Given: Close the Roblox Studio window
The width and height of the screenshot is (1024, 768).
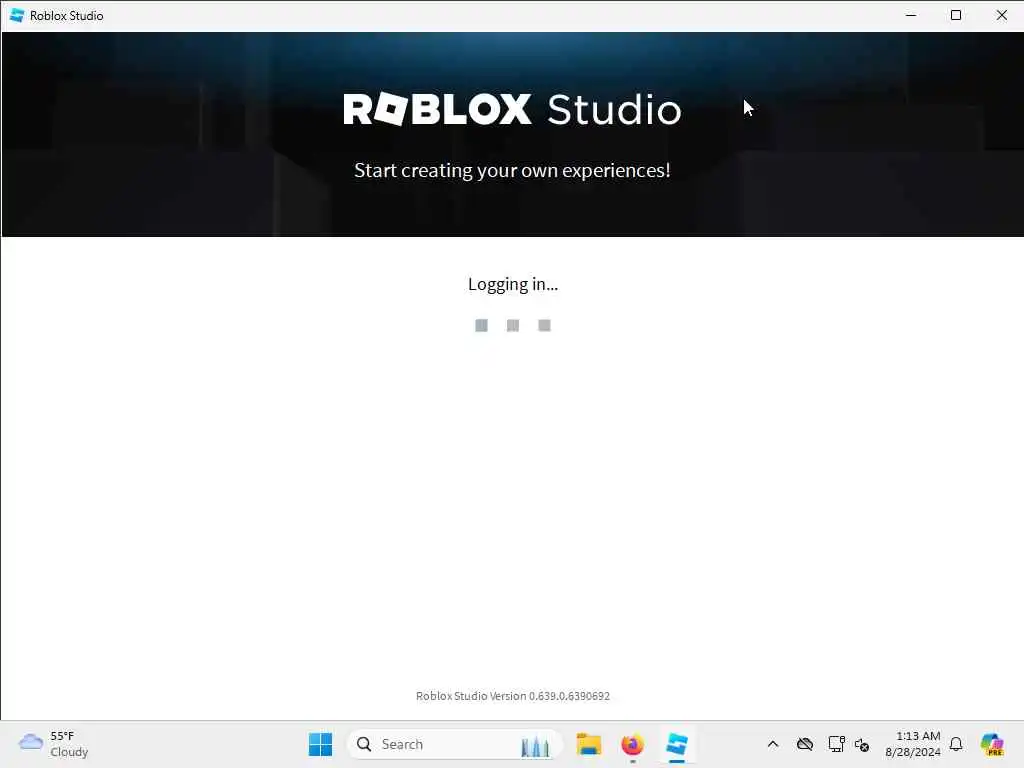Looking at the screenshot, I should coord(1001,15).
